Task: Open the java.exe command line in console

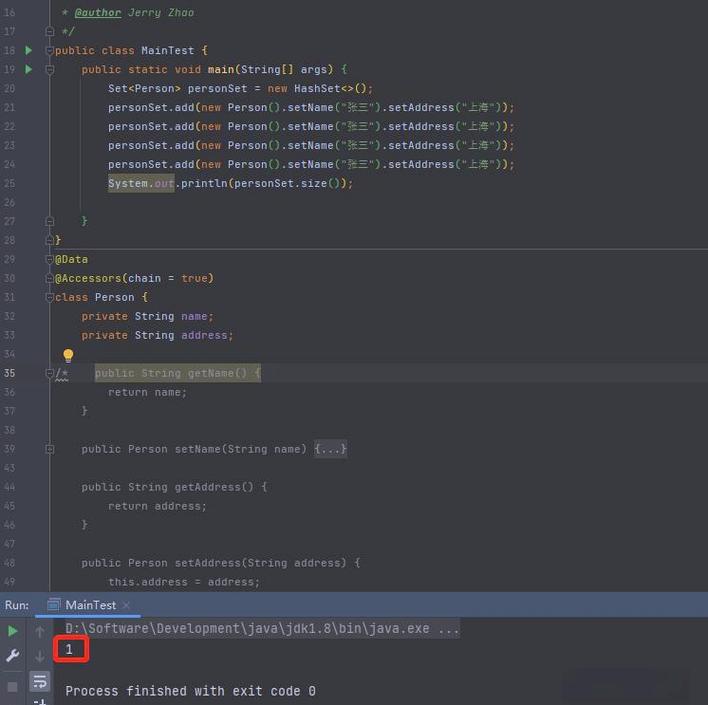Action: point(262,628)
